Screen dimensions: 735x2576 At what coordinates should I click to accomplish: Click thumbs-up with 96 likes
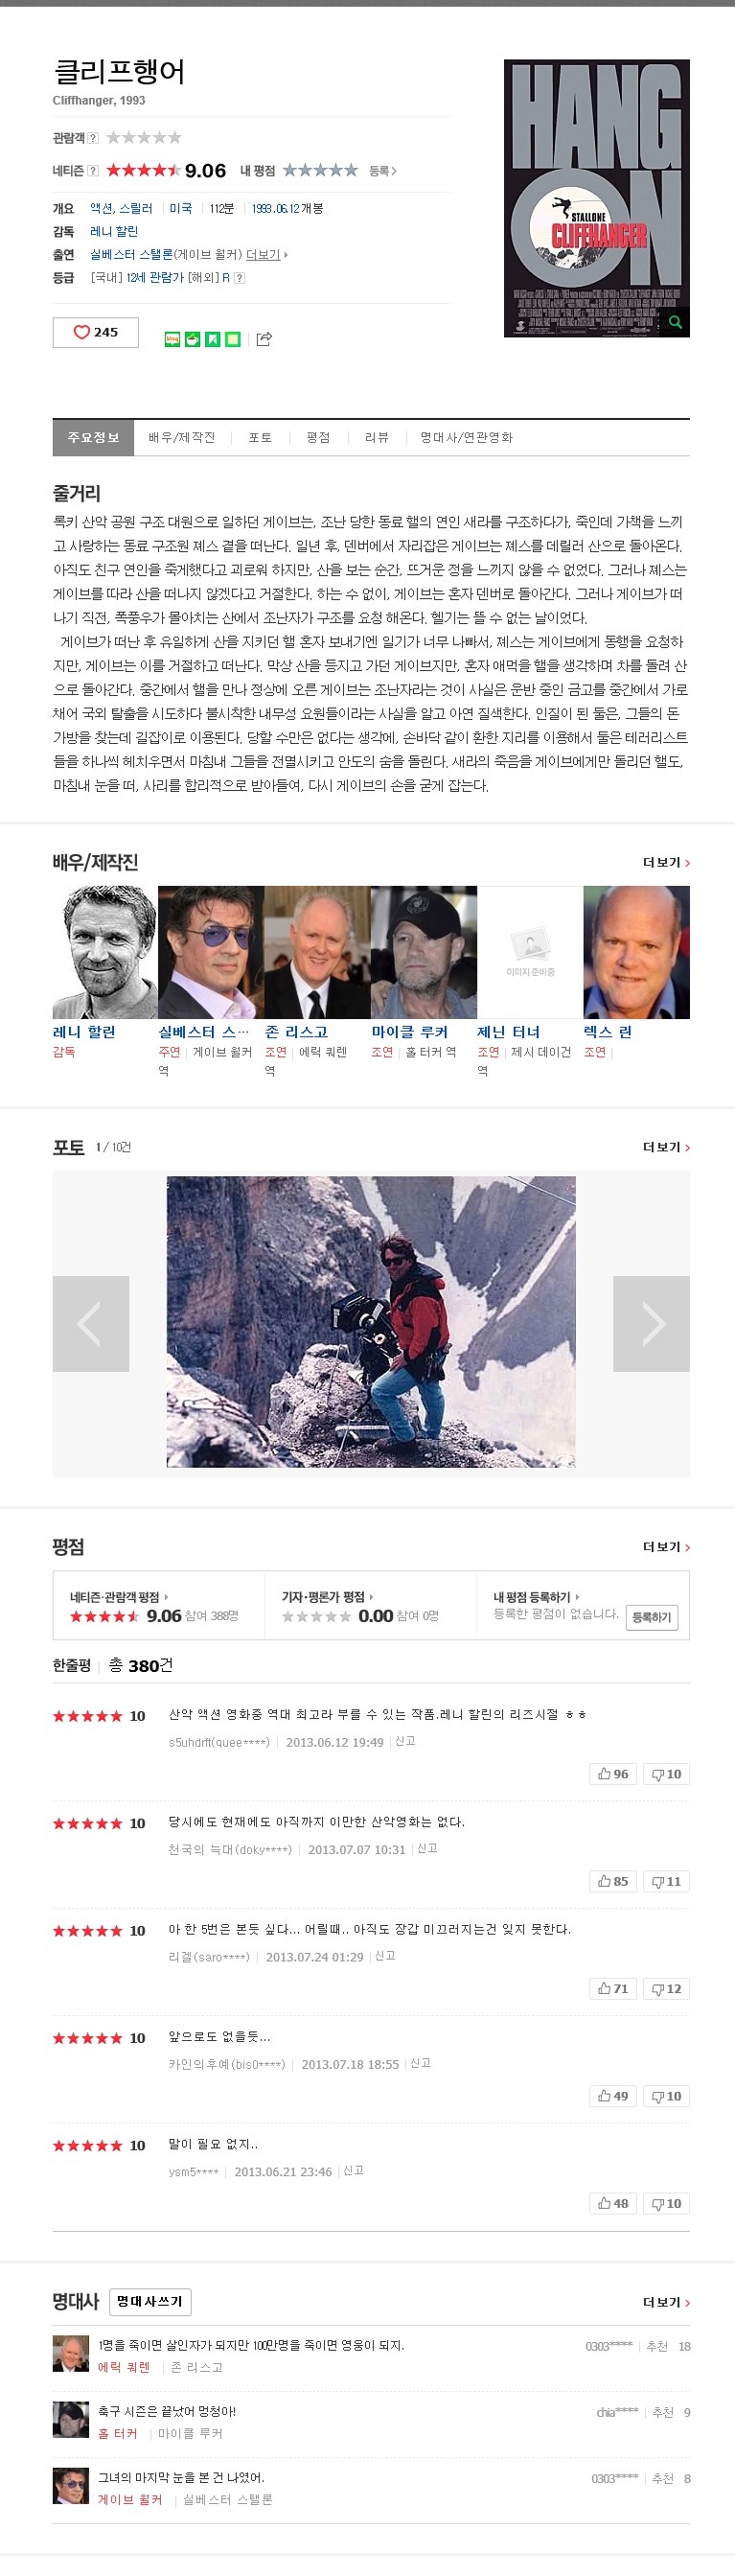[x=613, y=1773]
